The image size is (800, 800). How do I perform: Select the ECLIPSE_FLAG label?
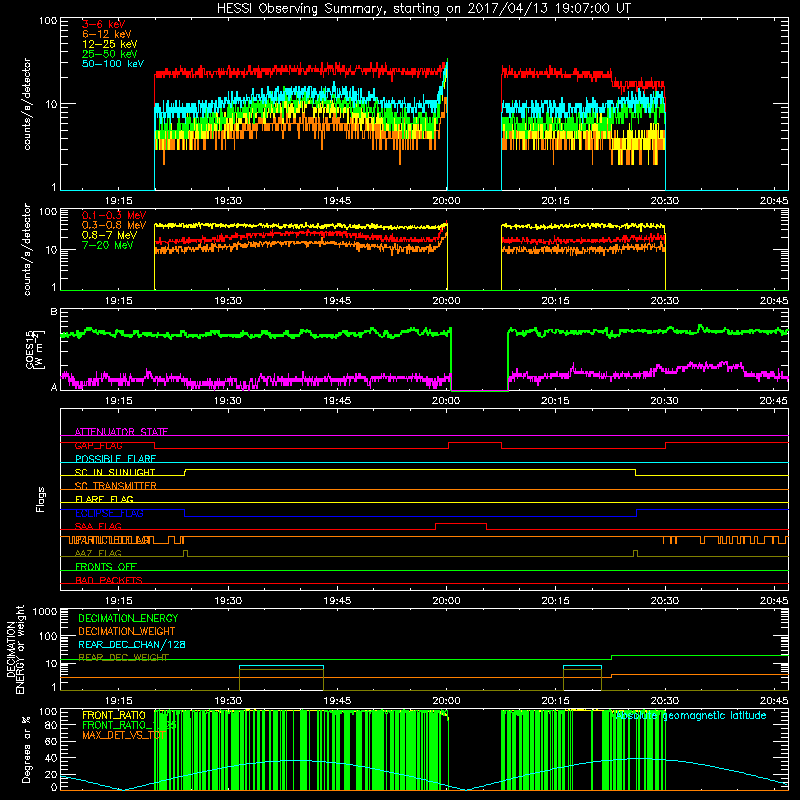(109, 513)
